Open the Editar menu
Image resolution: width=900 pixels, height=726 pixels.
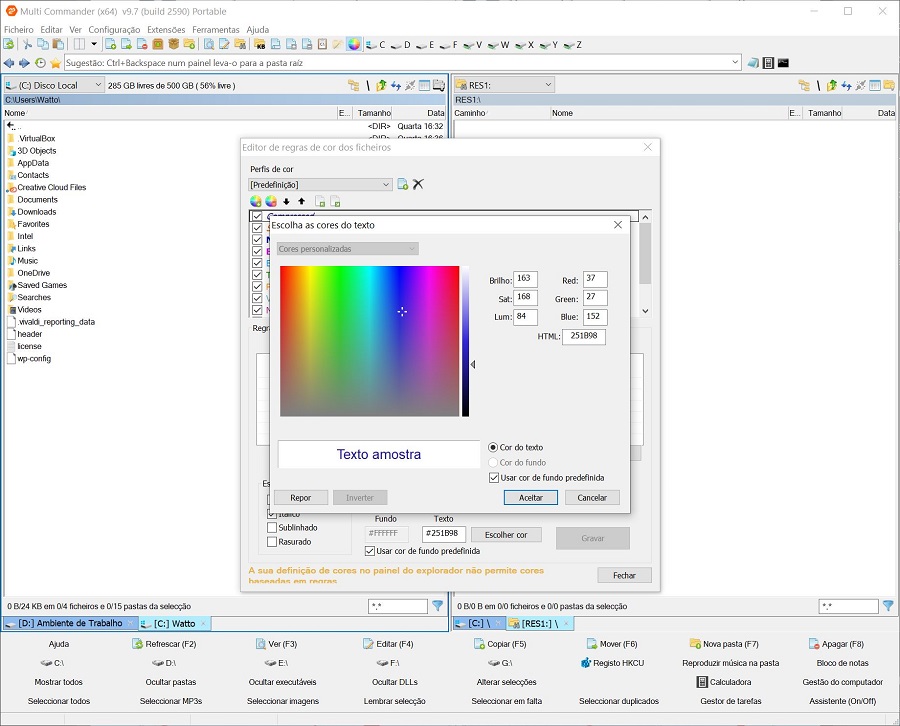pyautogui.click(x=51, y=29)
